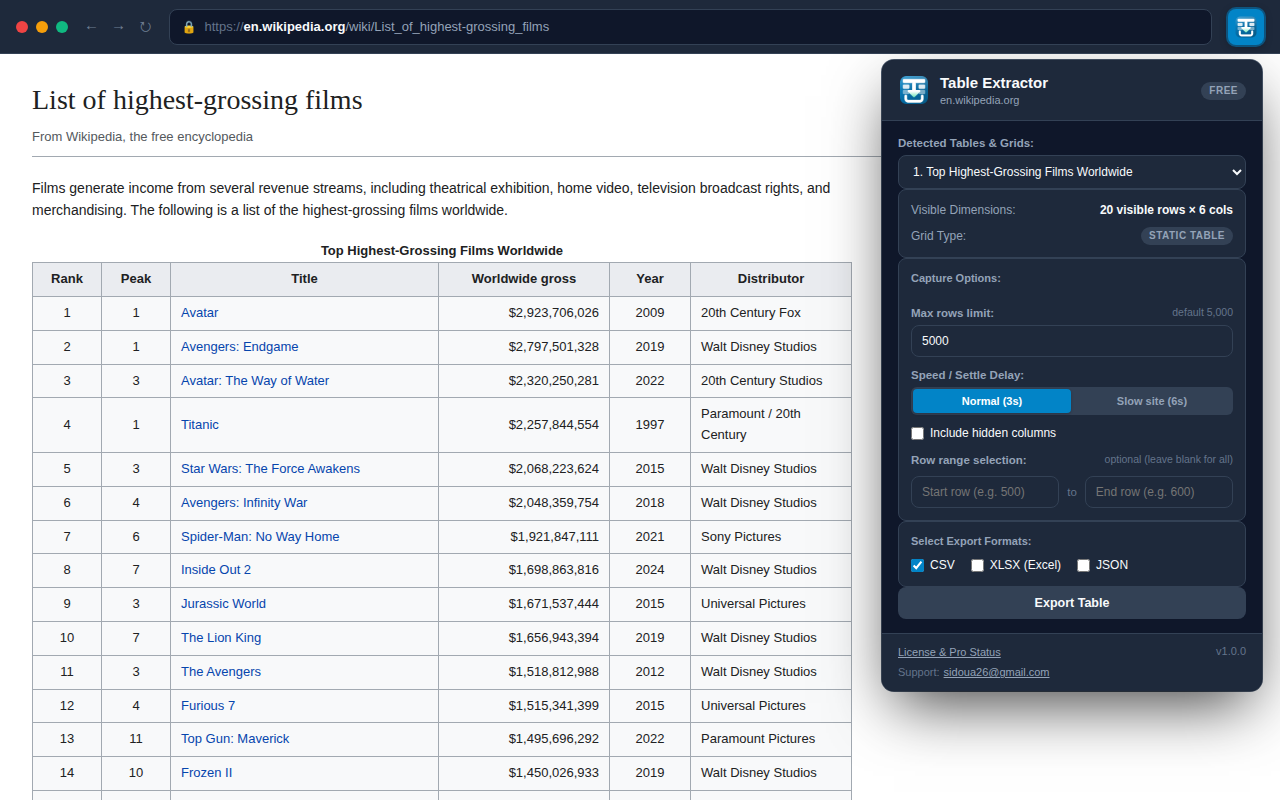Click the End row input field
Screen dimensions: 1280x800
point(1159,492)
